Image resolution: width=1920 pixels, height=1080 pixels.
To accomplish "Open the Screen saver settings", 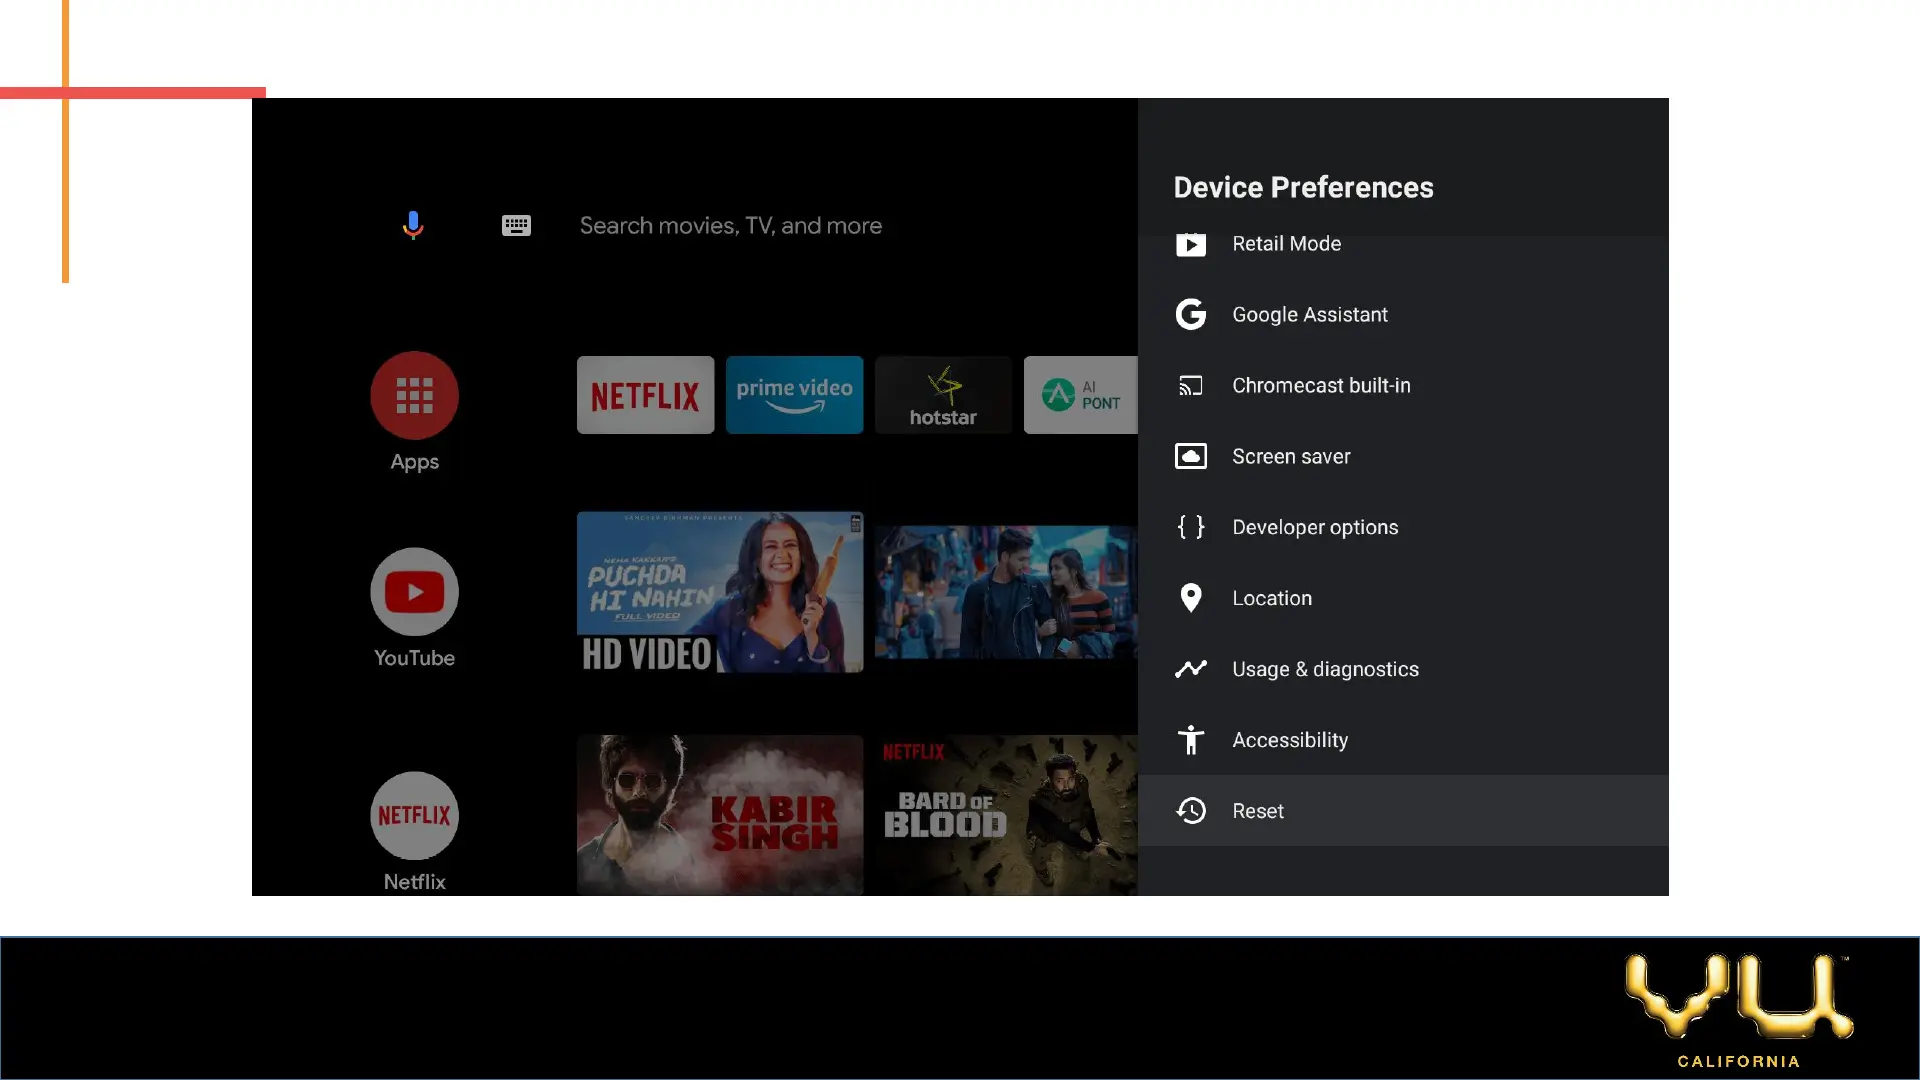I will point(1290,456).
